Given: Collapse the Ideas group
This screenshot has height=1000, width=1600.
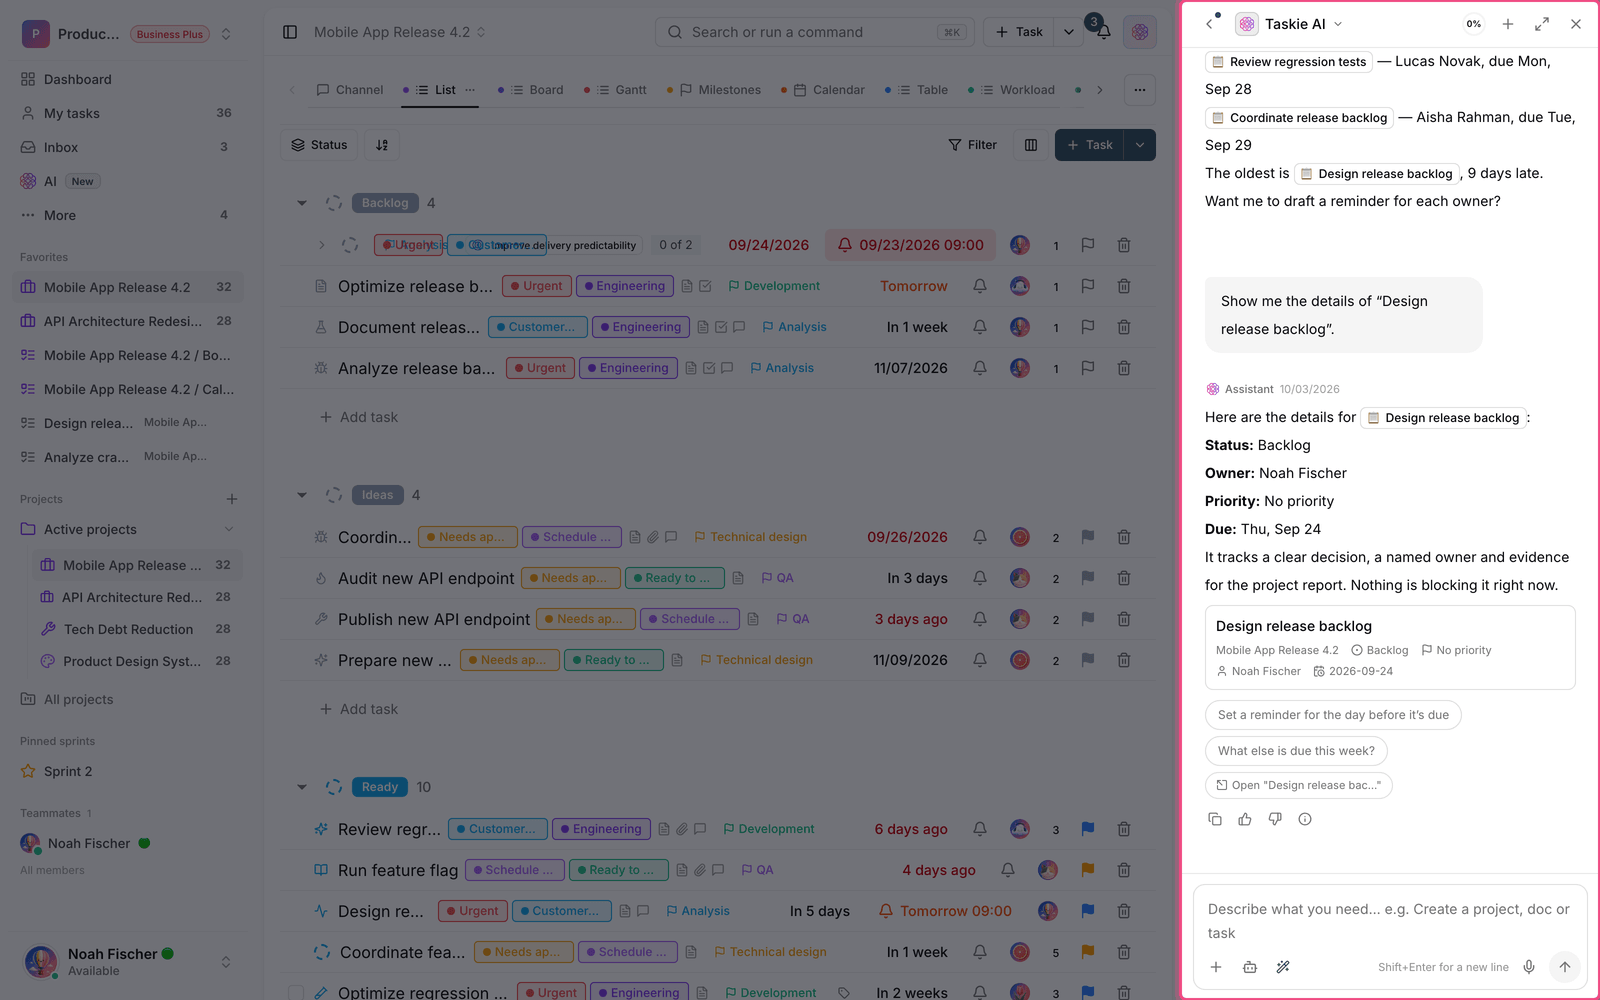Looking at the screenshot, I should point(302,495).
